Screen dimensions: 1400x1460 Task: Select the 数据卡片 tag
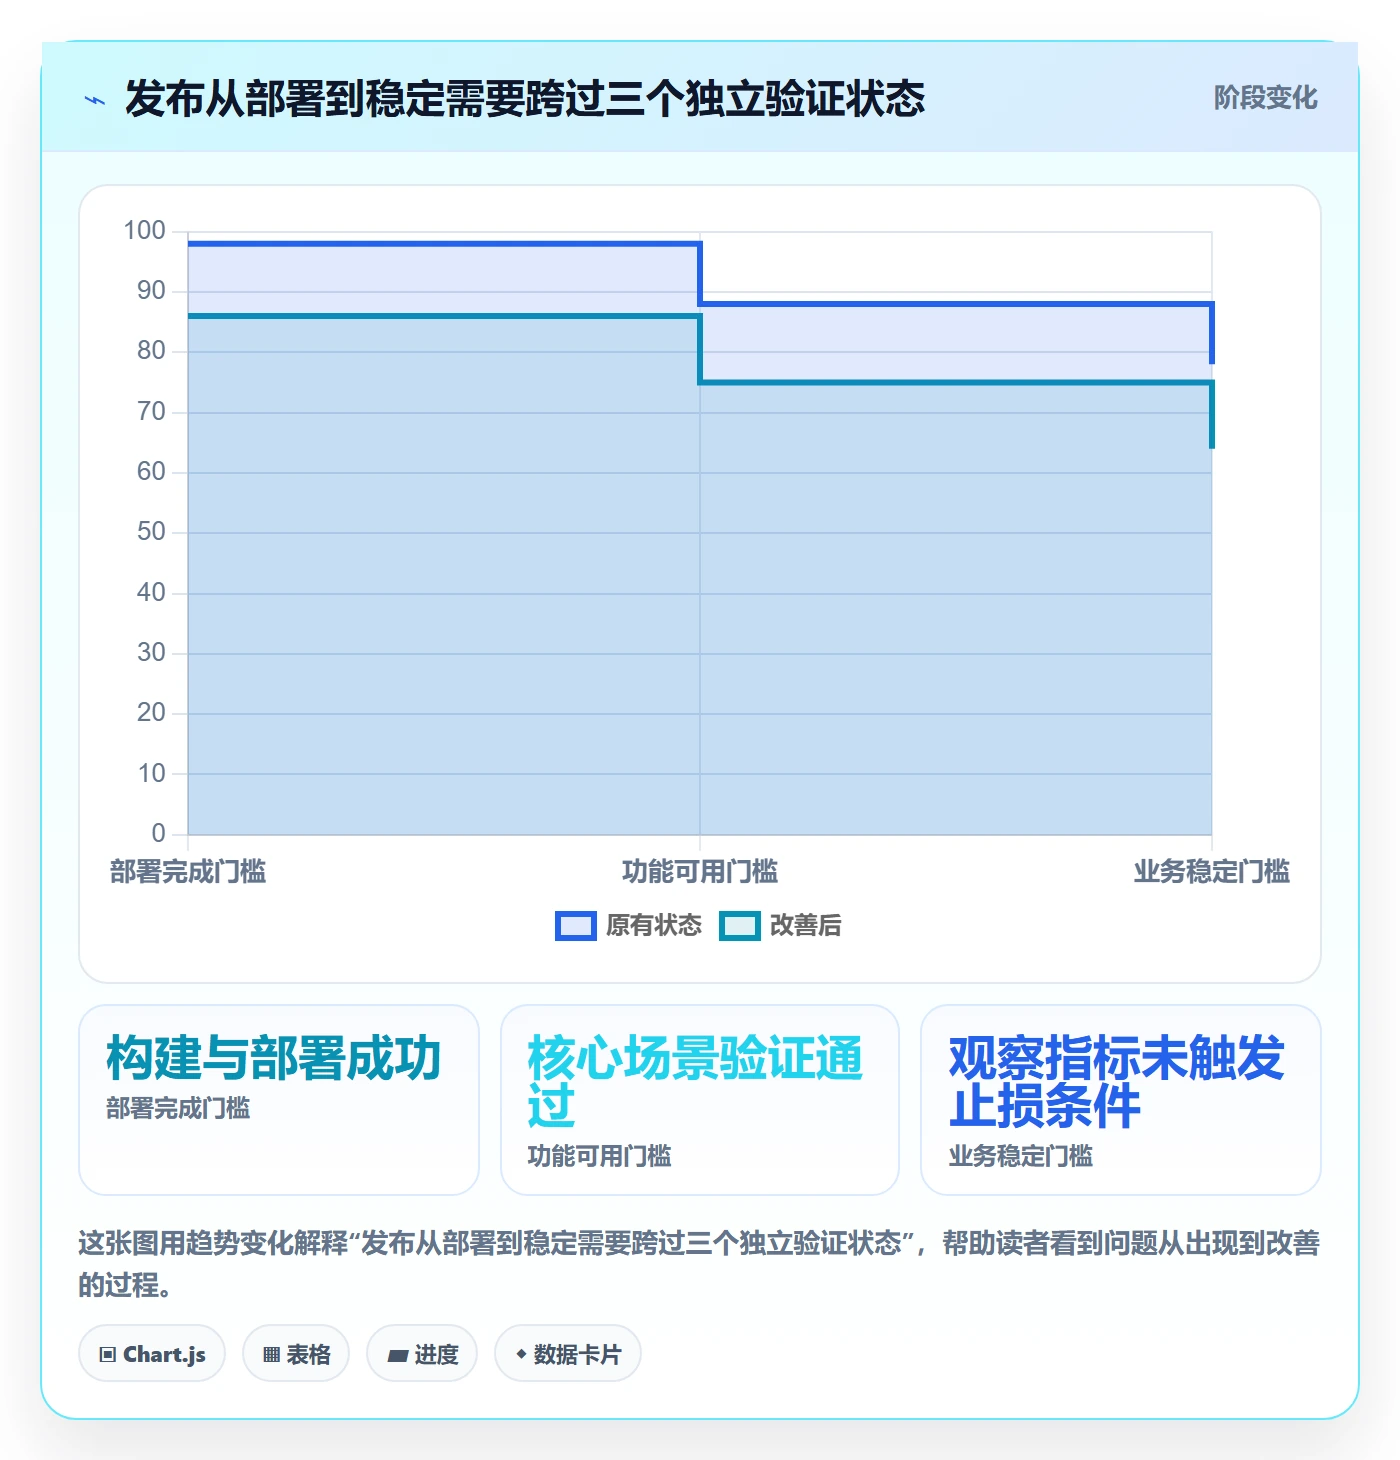pos(568,1354)
